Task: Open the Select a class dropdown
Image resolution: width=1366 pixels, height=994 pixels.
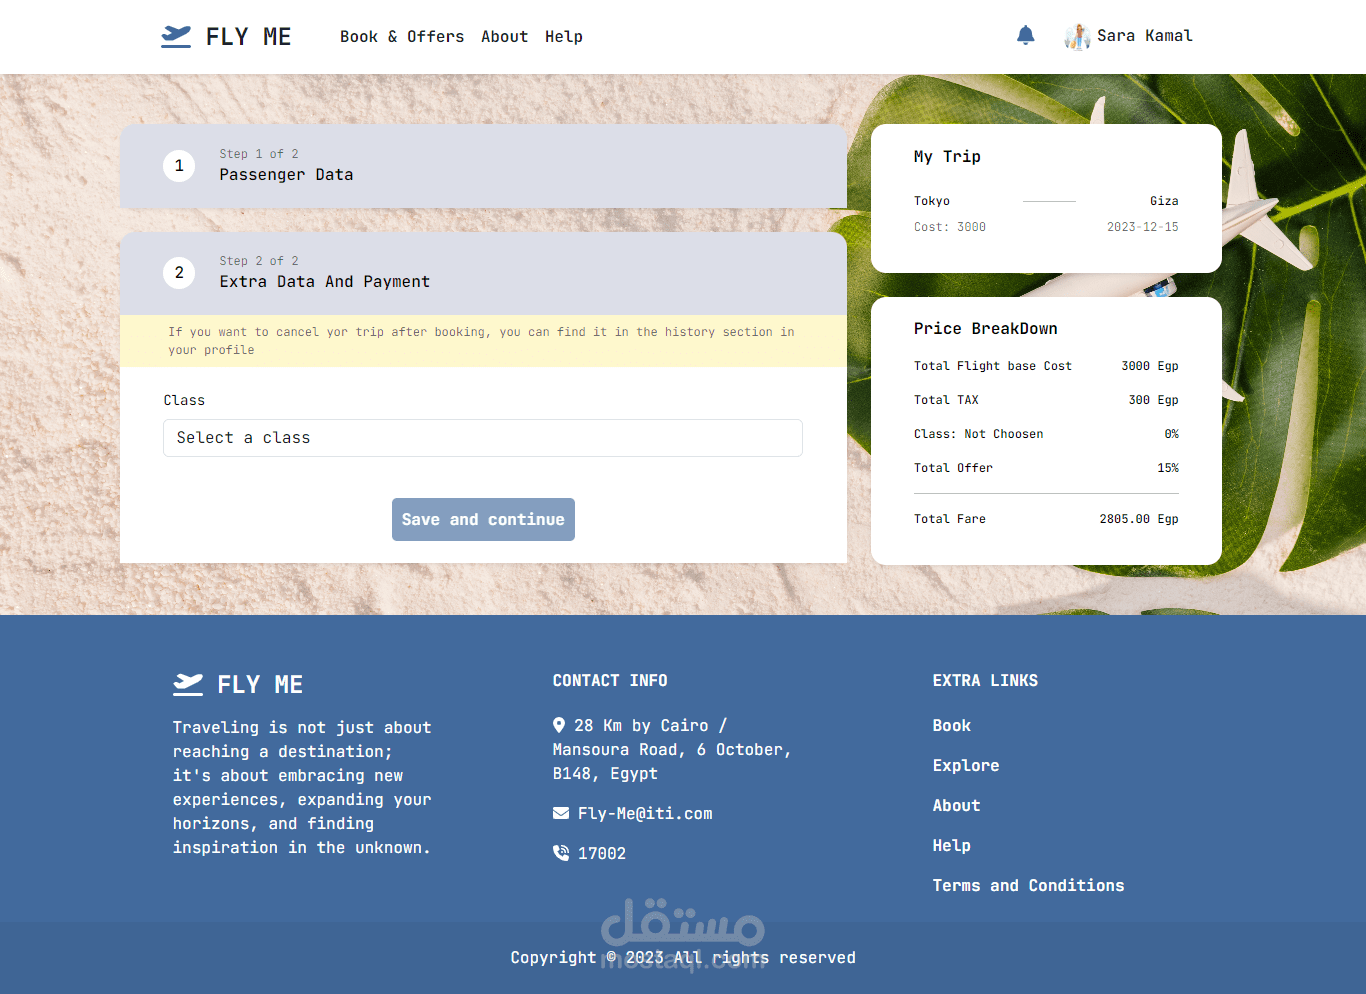Action: point(483,438)
